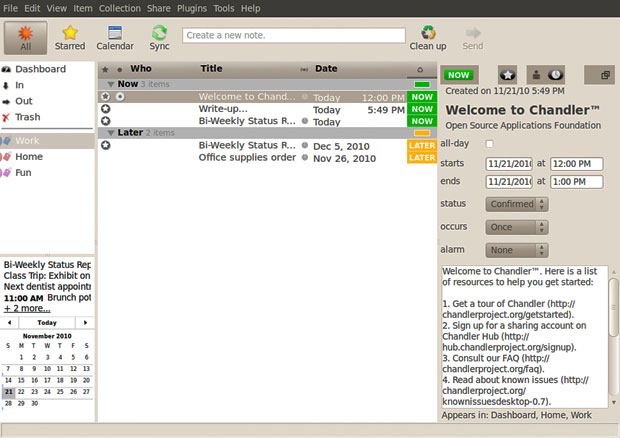Open the Share menu
Screen dimensions: 620x438
coord(159,8)
